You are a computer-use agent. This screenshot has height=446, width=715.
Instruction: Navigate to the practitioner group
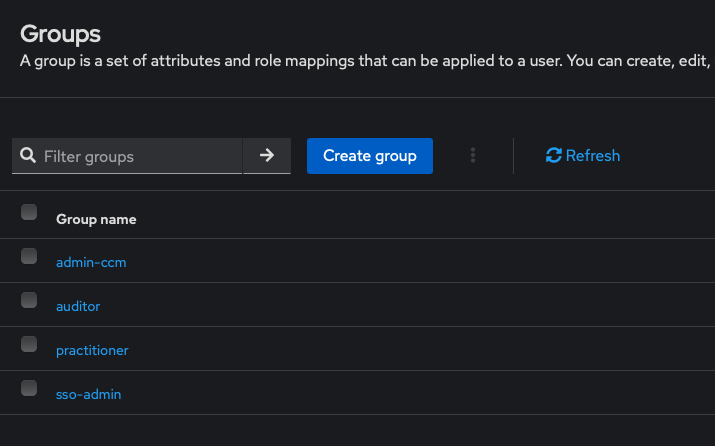[x=92, y=350]
